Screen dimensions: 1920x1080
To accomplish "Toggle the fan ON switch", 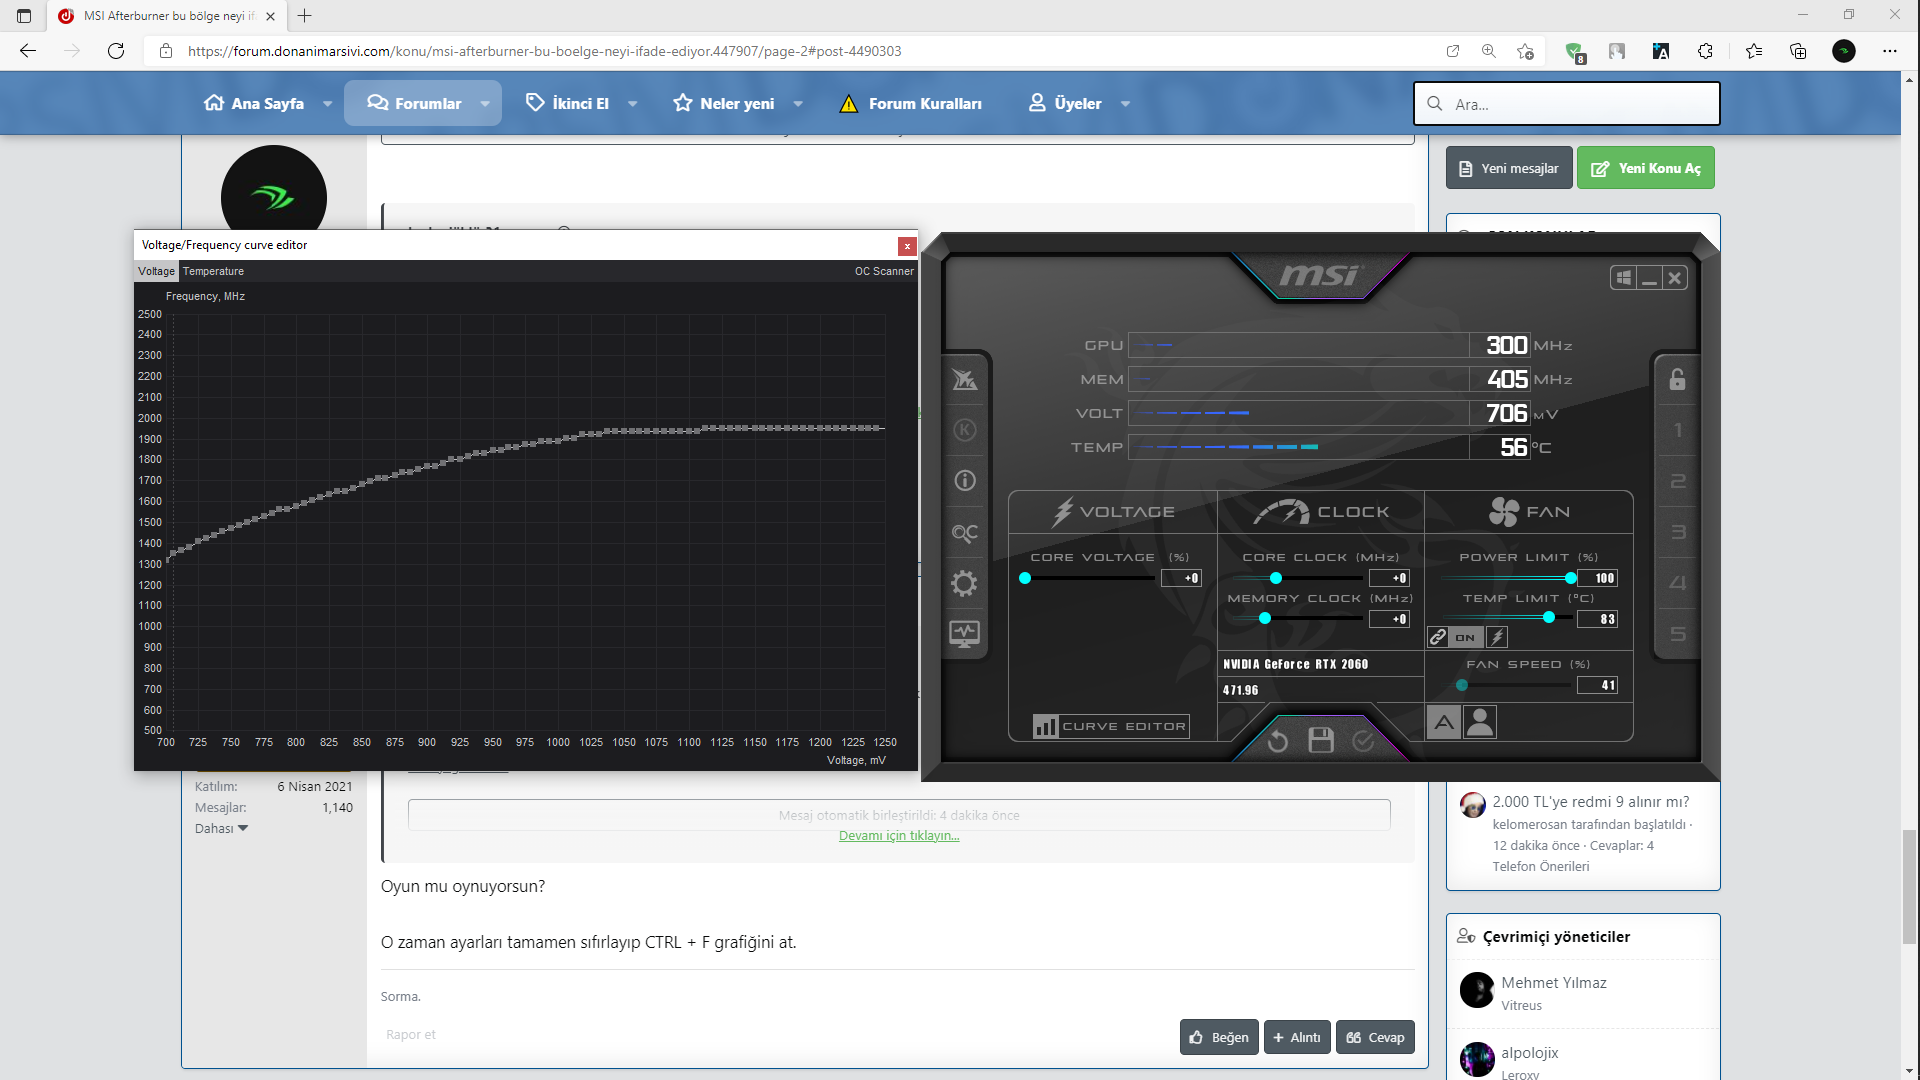I will [x=1465, y=637].
